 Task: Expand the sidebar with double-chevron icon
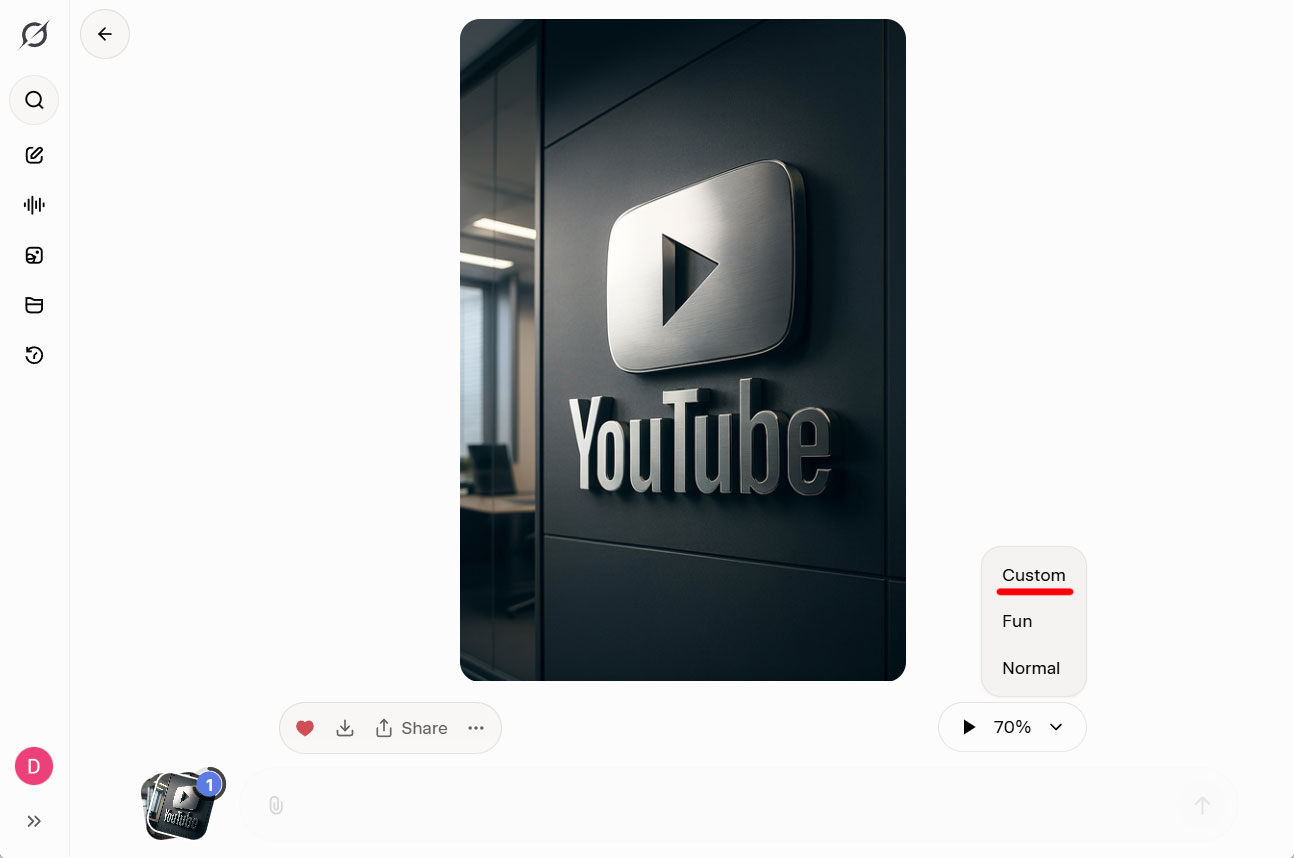click(34, 821)
